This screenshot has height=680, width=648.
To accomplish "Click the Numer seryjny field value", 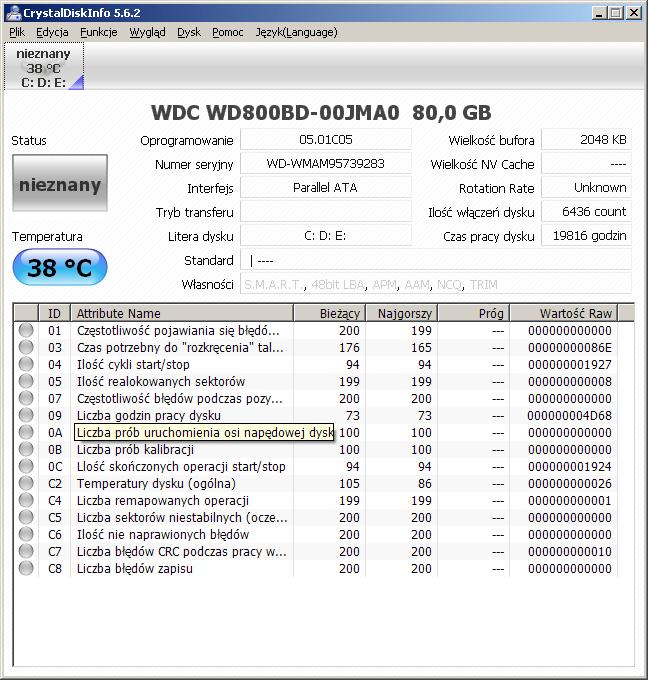I will click(326, 163).
